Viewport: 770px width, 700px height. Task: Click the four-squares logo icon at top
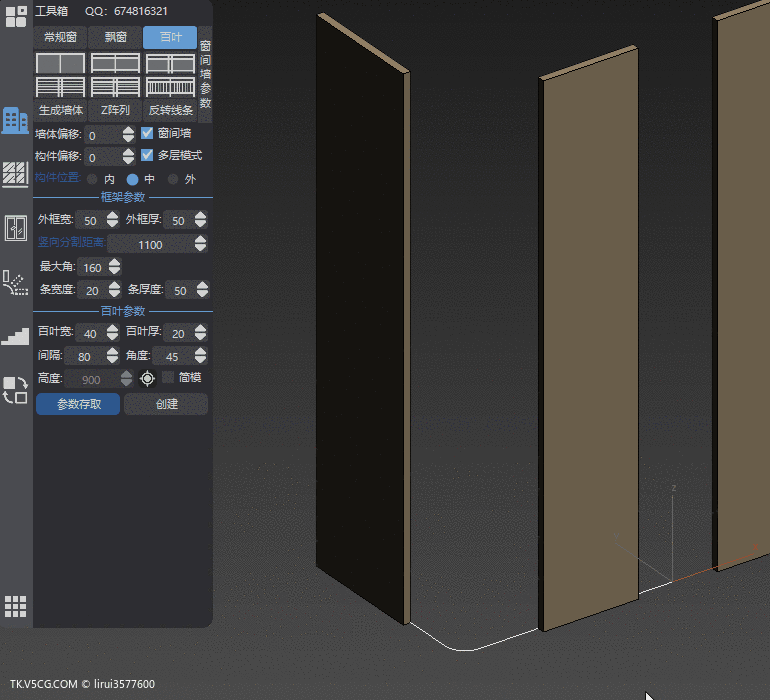point(15,15)
